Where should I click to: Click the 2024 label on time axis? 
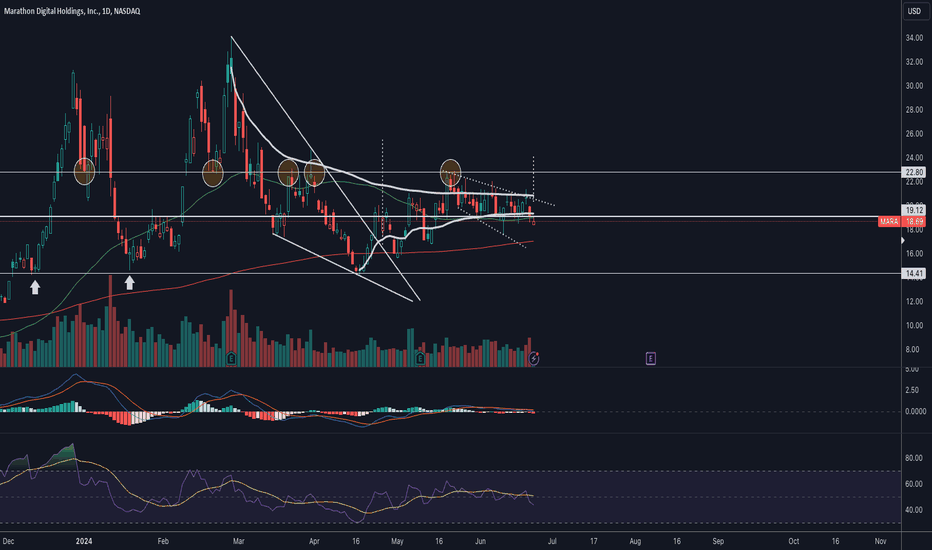(x=84, y=541)
